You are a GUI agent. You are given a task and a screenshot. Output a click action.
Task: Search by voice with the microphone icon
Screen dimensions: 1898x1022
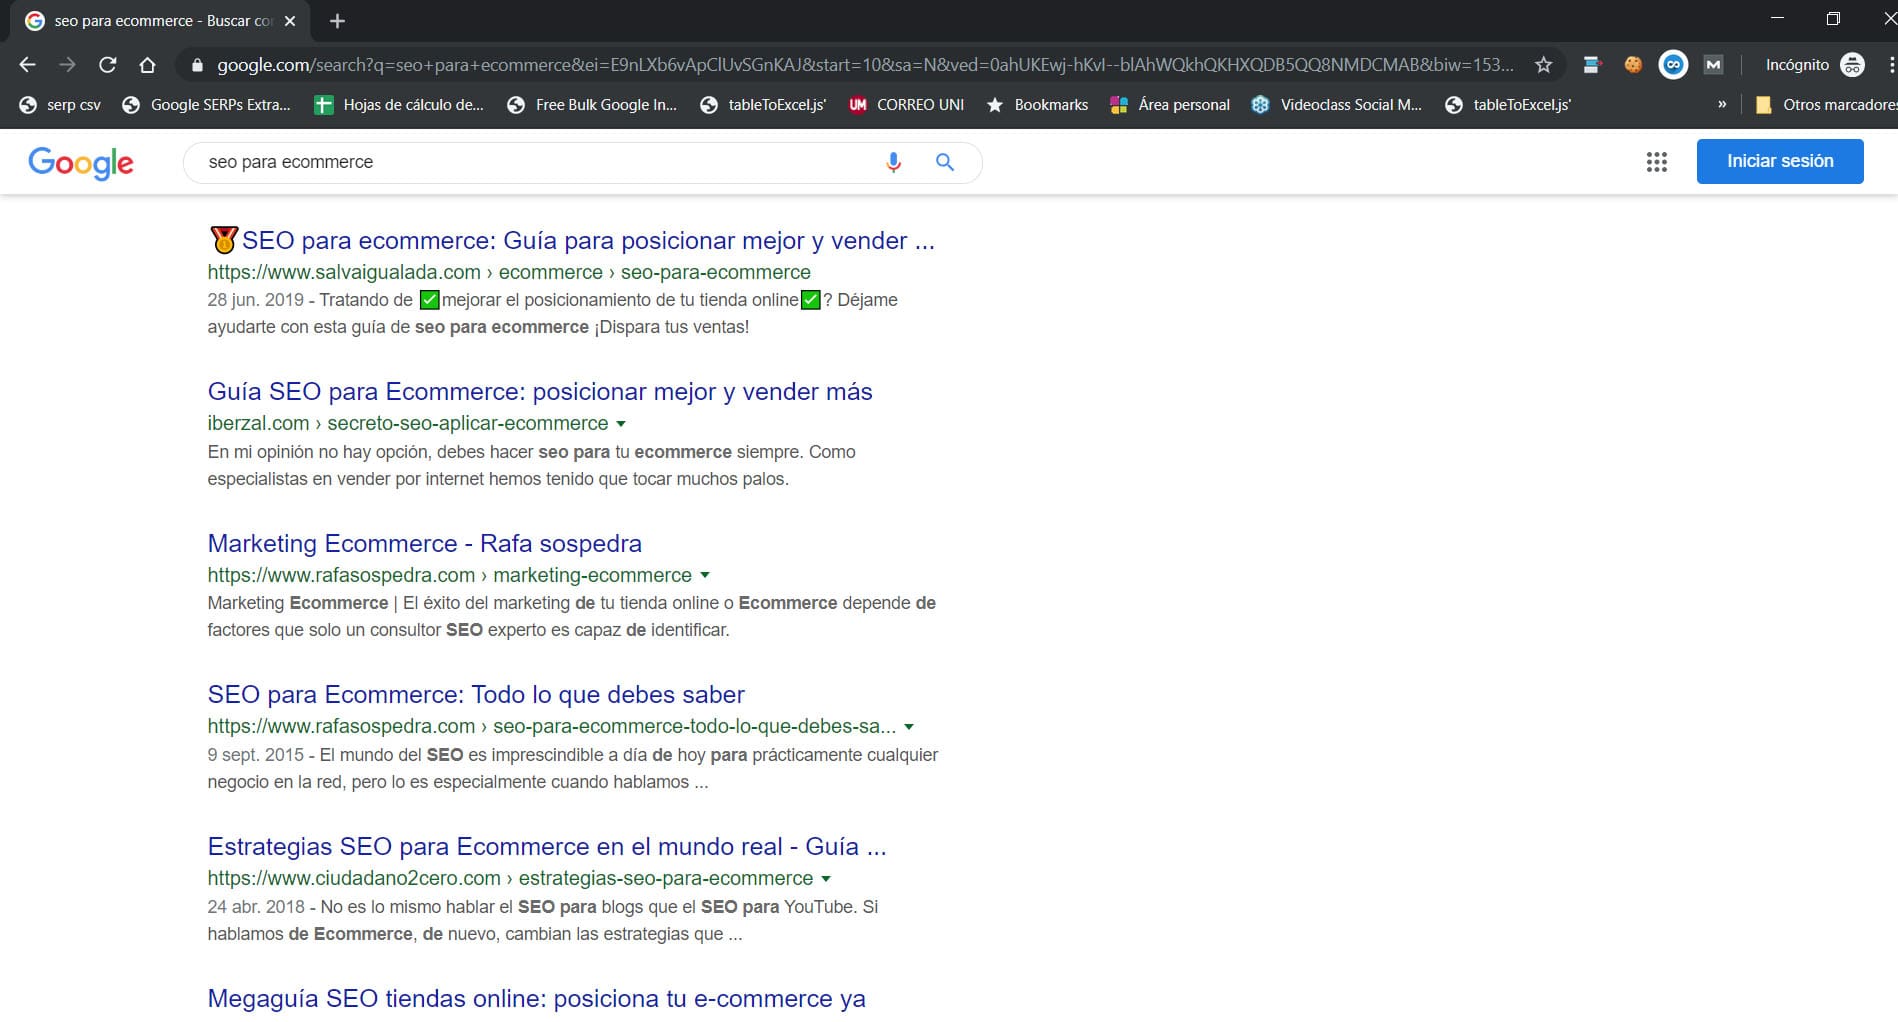pyautogui.click(x=894, y=162)
